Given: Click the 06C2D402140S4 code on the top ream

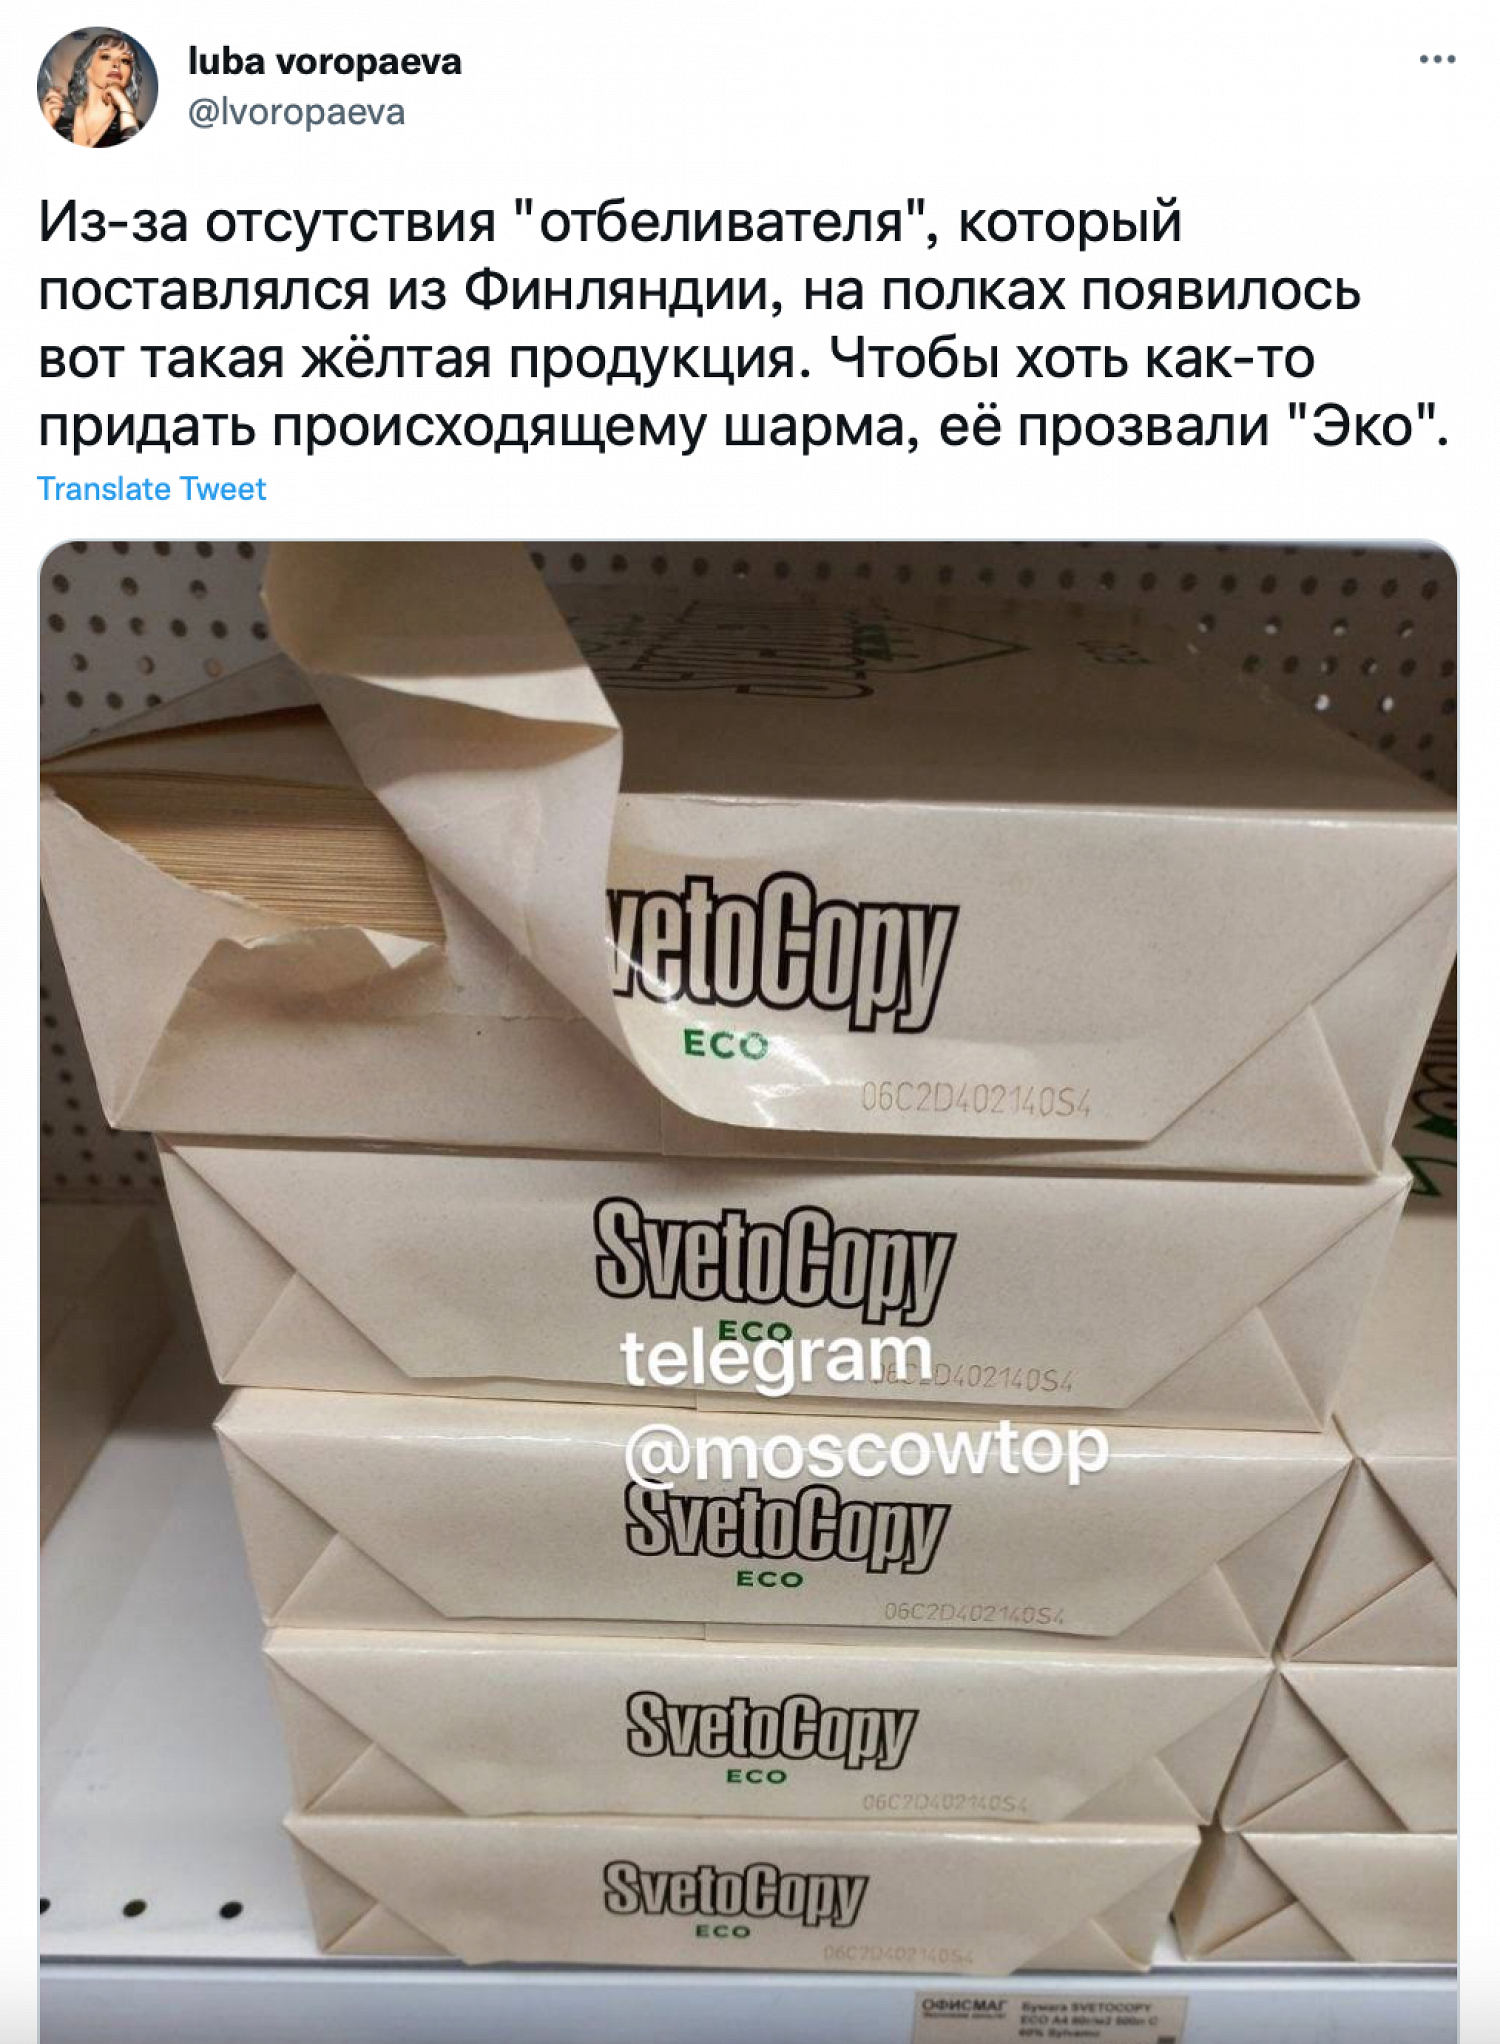Looking at the screenshot, I should [x=976, y=1101].
